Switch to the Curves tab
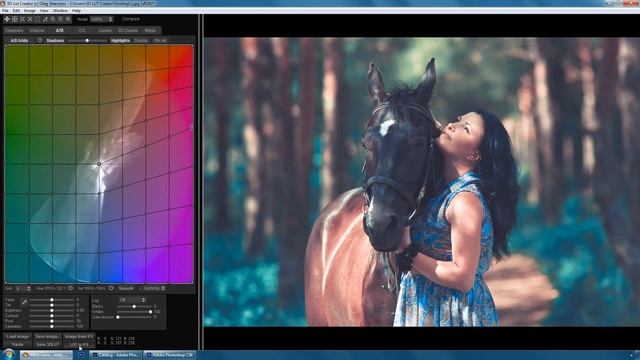Image resolution: width=640 pixels, height=360 pixels. pyautogui.click(x=104, y=31)
